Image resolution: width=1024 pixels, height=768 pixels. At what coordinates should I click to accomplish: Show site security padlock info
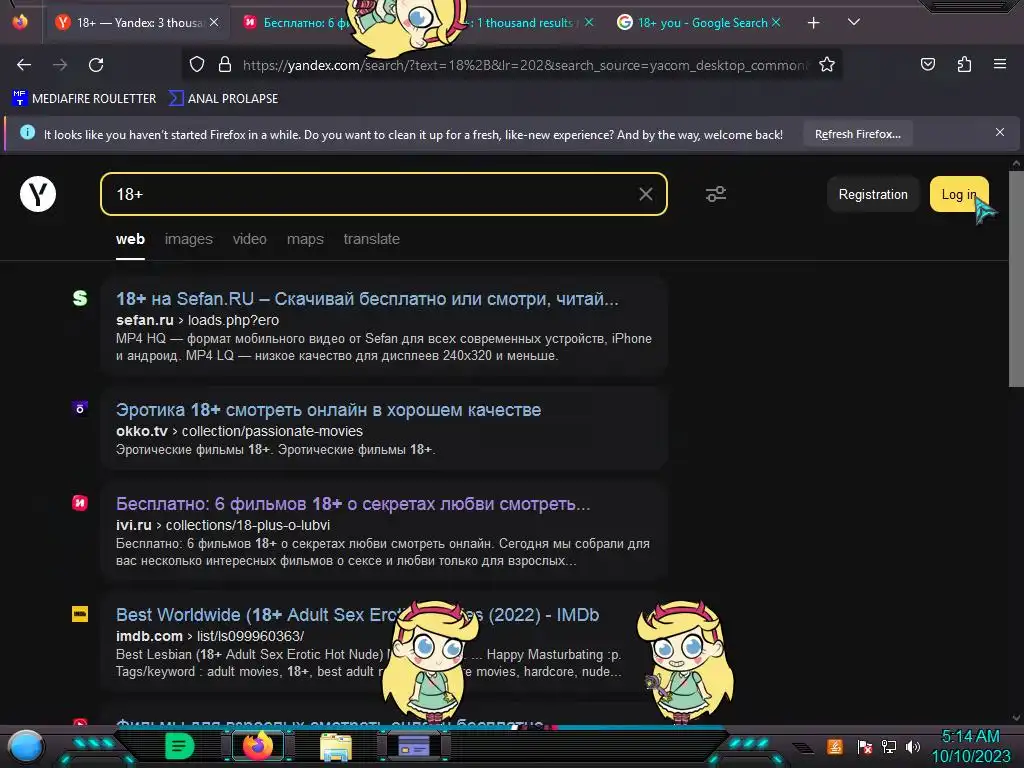pyautogui.click(x=225, y=64)
